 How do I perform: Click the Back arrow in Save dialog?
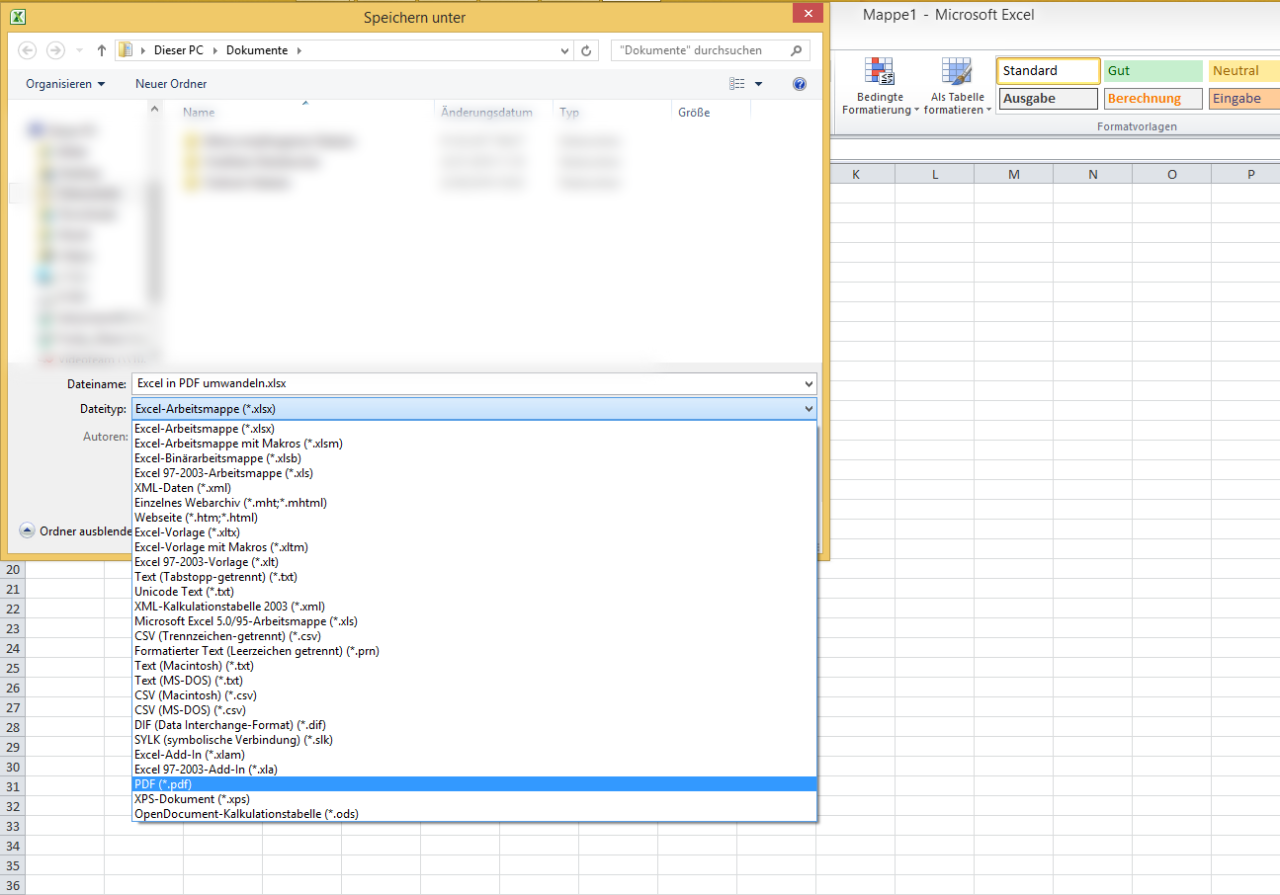pos(27,50)
